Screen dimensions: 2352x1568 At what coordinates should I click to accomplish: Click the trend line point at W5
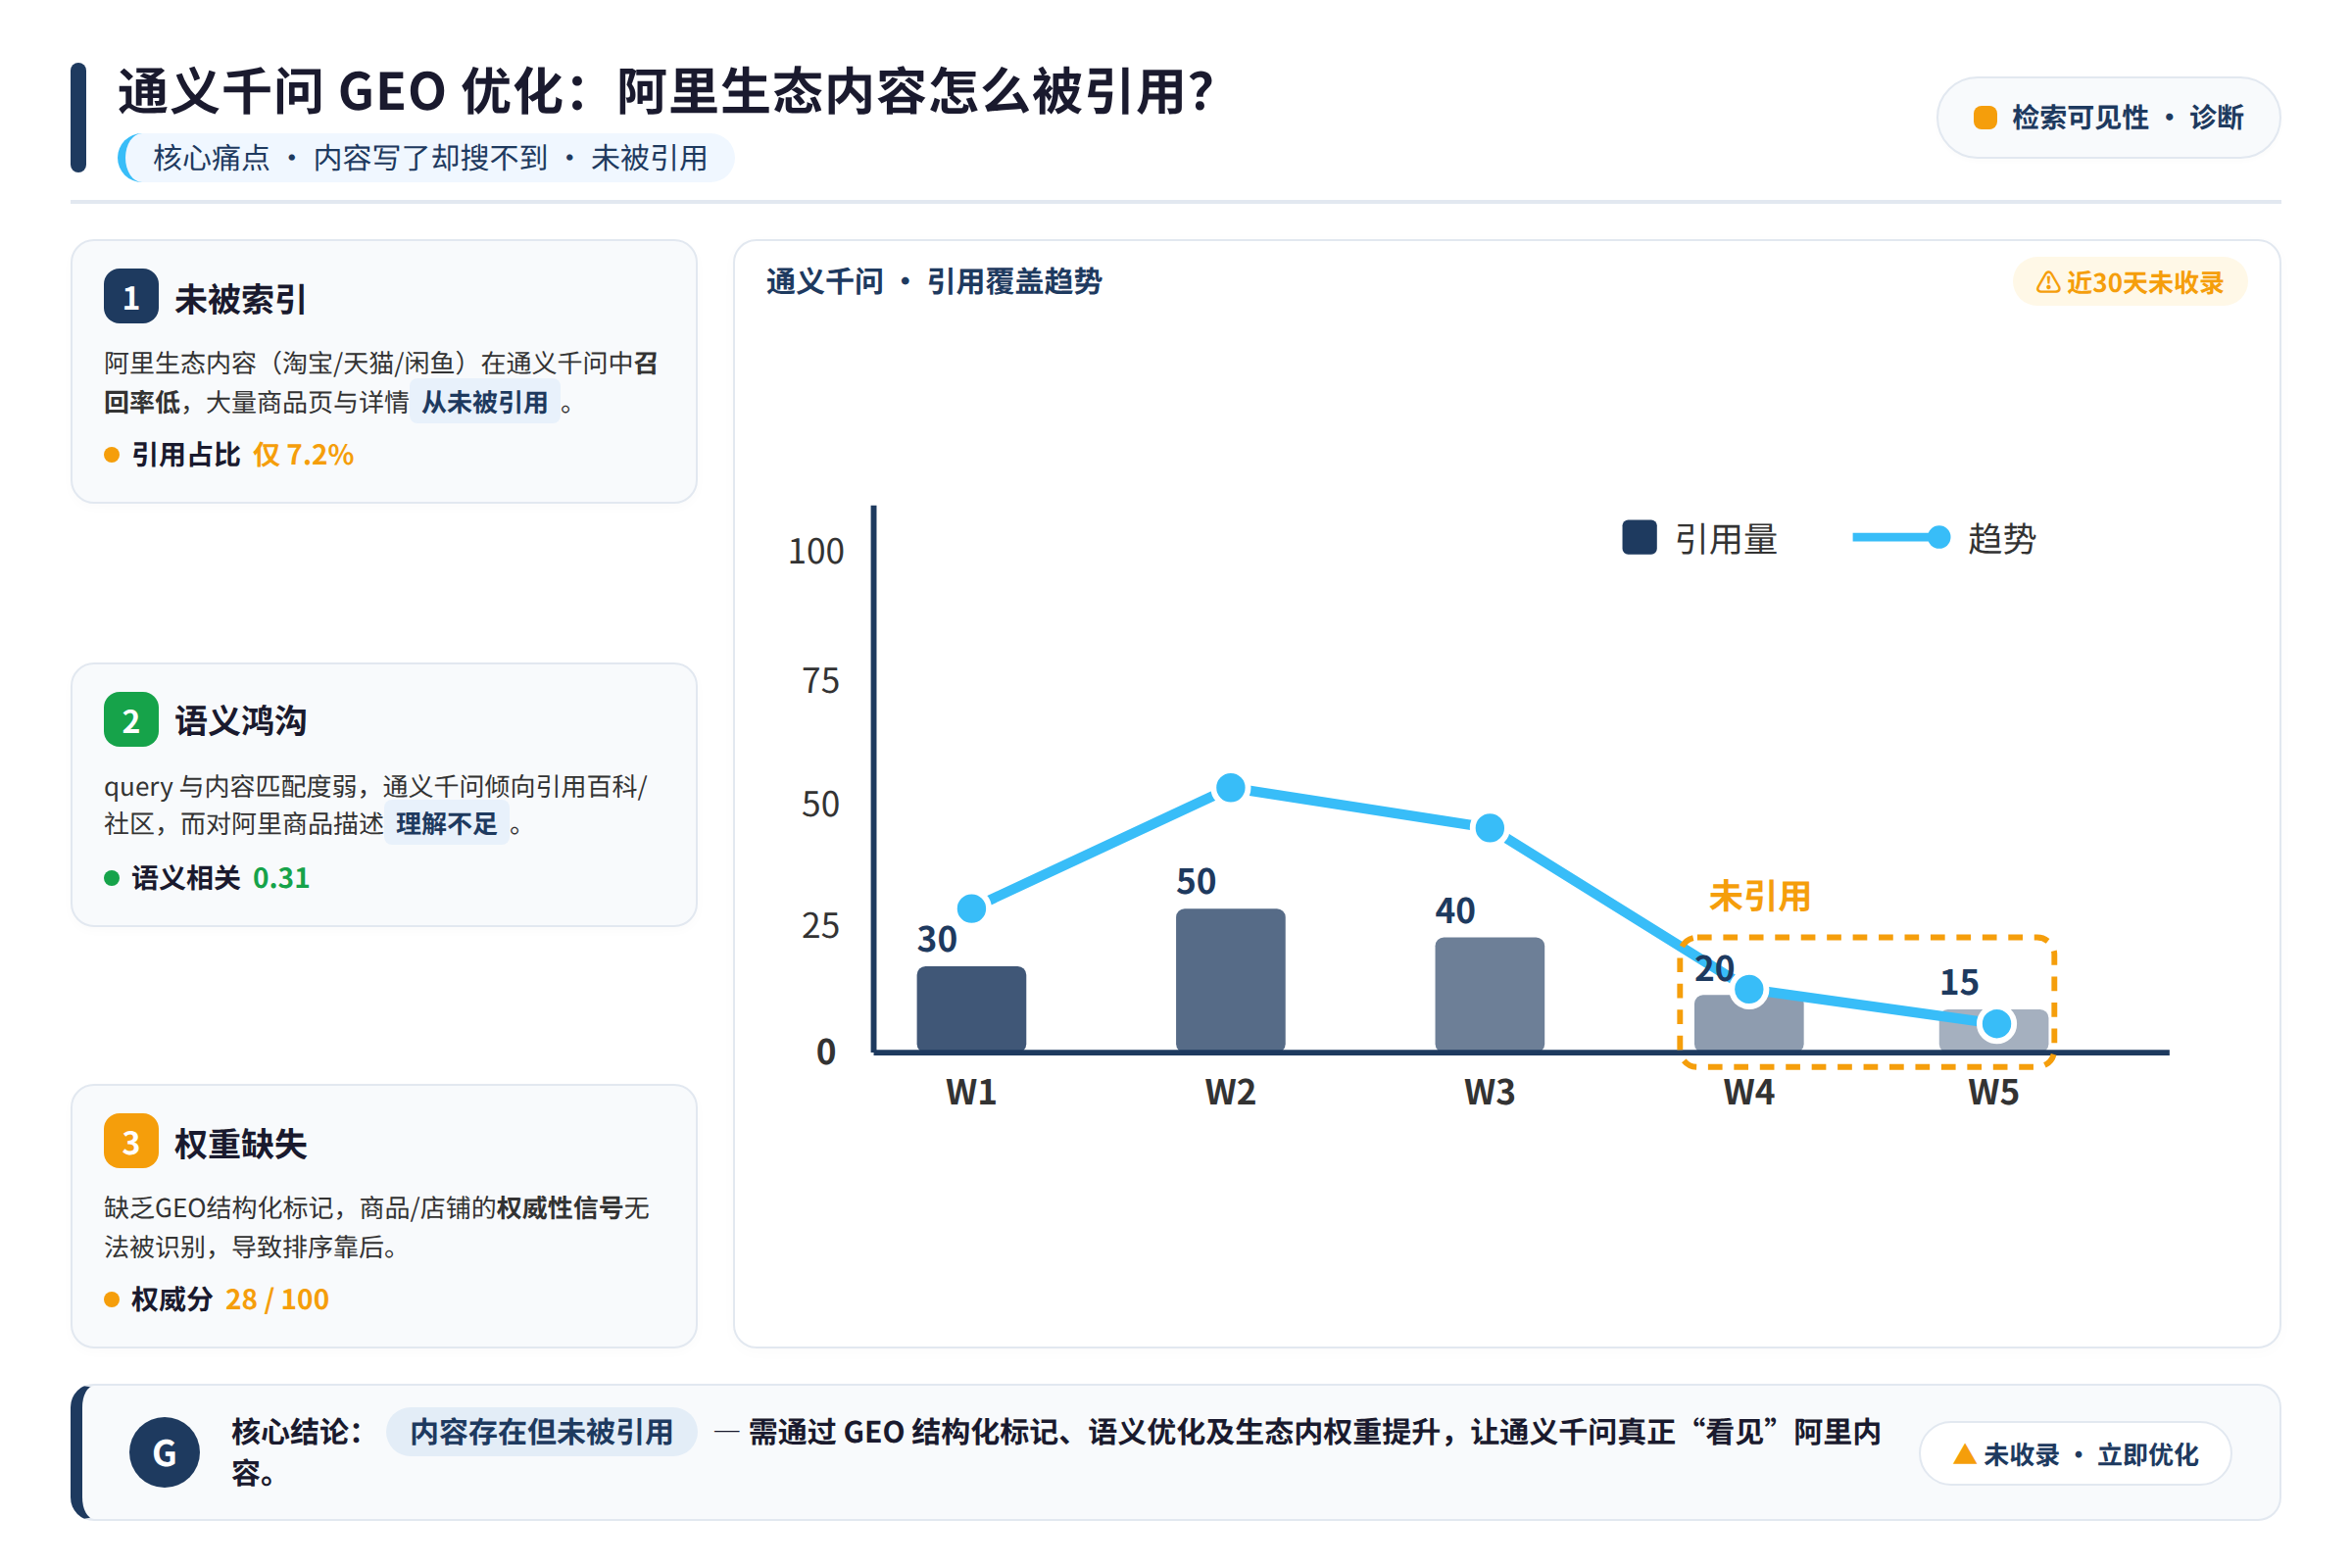pos(1997,1024)
